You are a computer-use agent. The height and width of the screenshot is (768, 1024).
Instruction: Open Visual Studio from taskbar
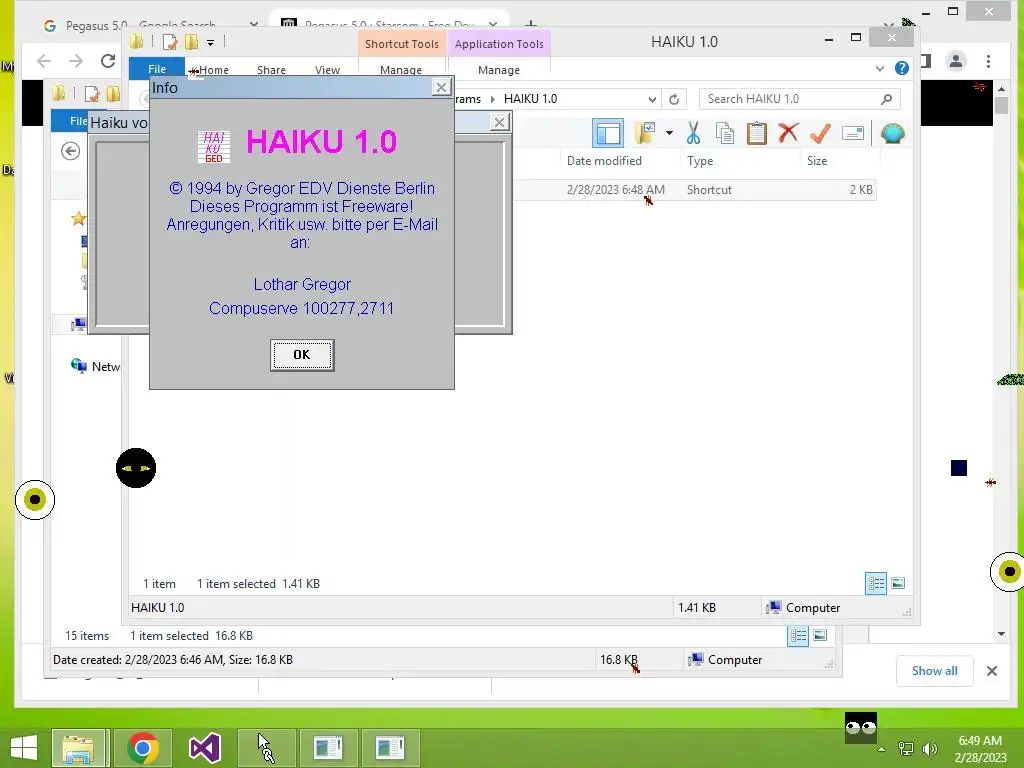(x=204, y=748)
